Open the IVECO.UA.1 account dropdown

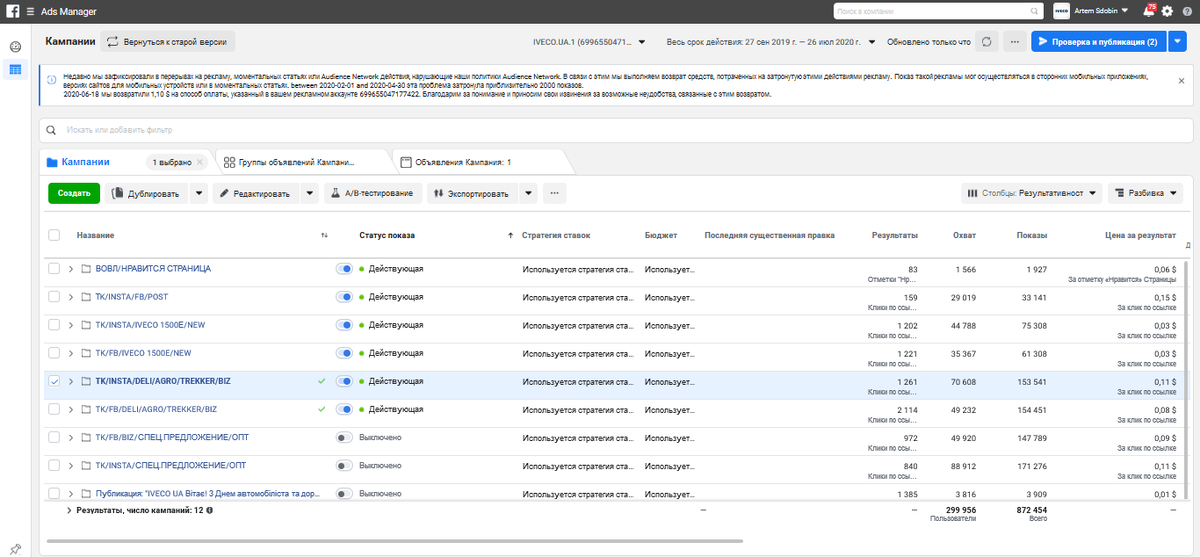pos(589,42)
